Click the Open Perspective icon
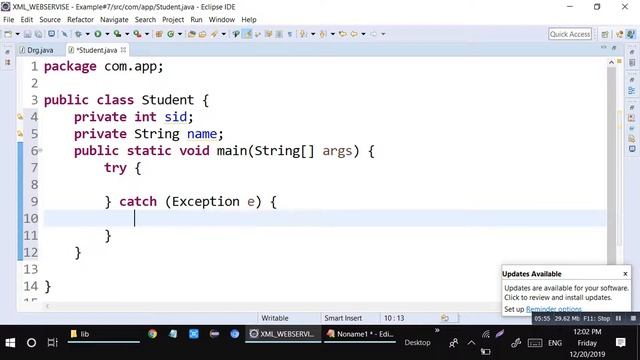This screenshot has height=360, width=640. click(x=605, y=34)
